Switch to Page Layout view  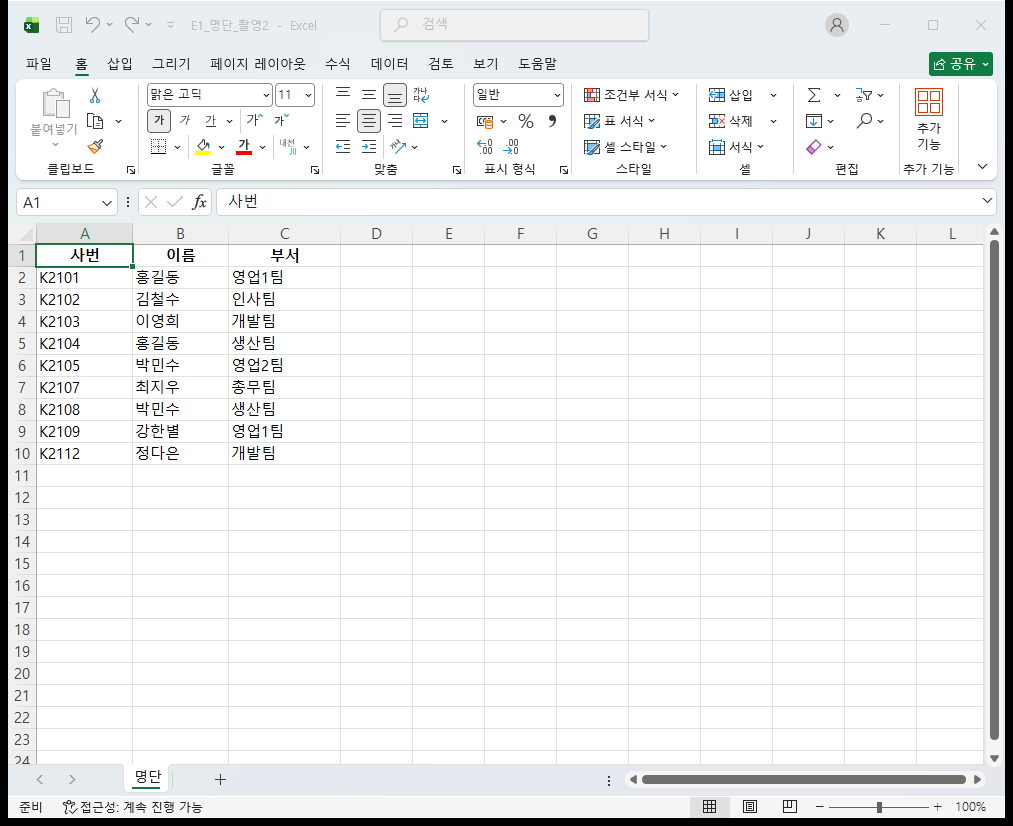[x=749, y=807]
